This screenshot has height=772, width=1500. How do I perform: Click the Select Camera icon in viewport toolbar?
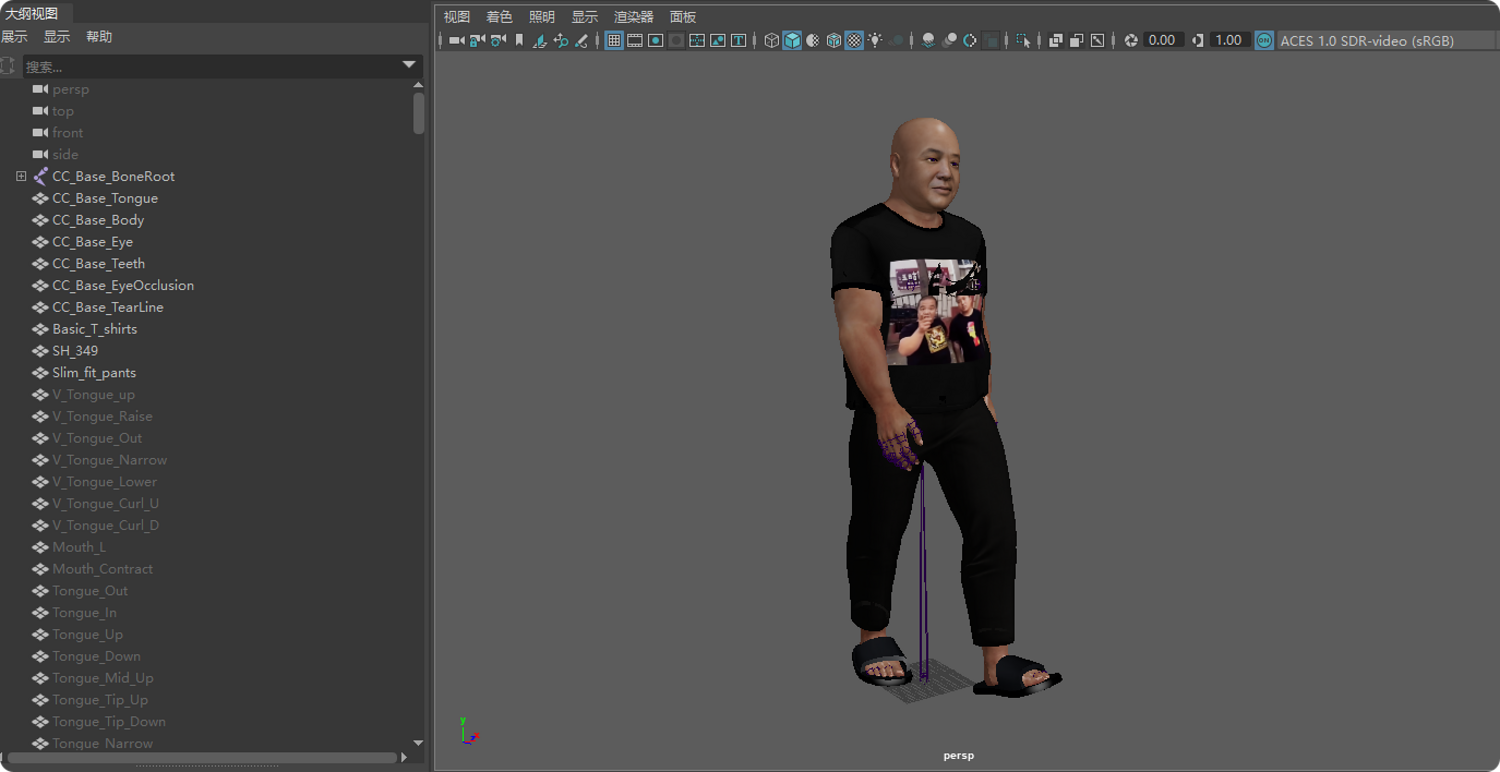point(457,41)
